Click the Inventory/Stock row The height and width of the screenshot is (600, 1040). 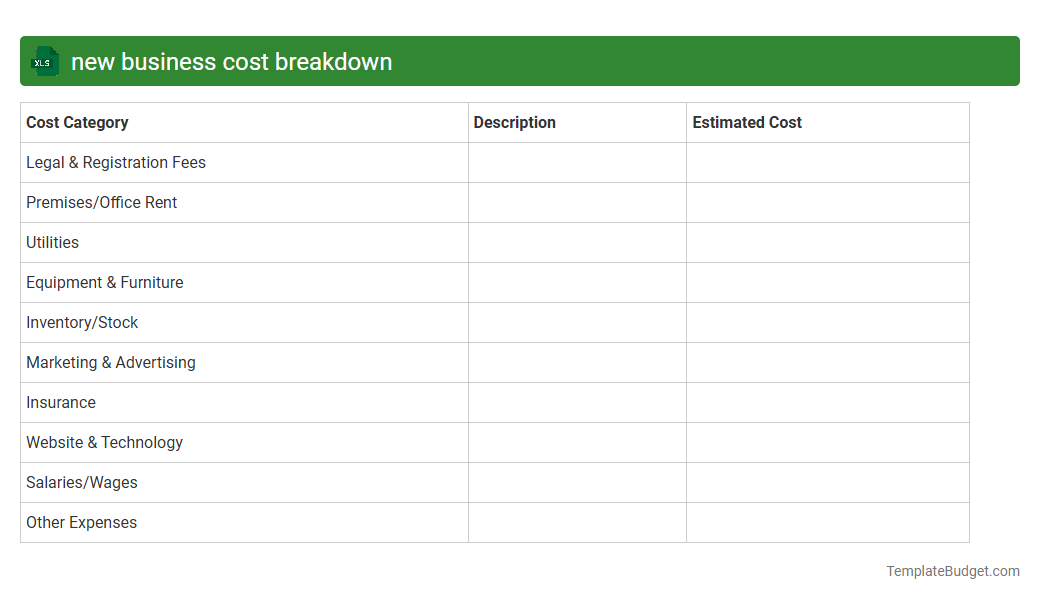tap(82, 322)
